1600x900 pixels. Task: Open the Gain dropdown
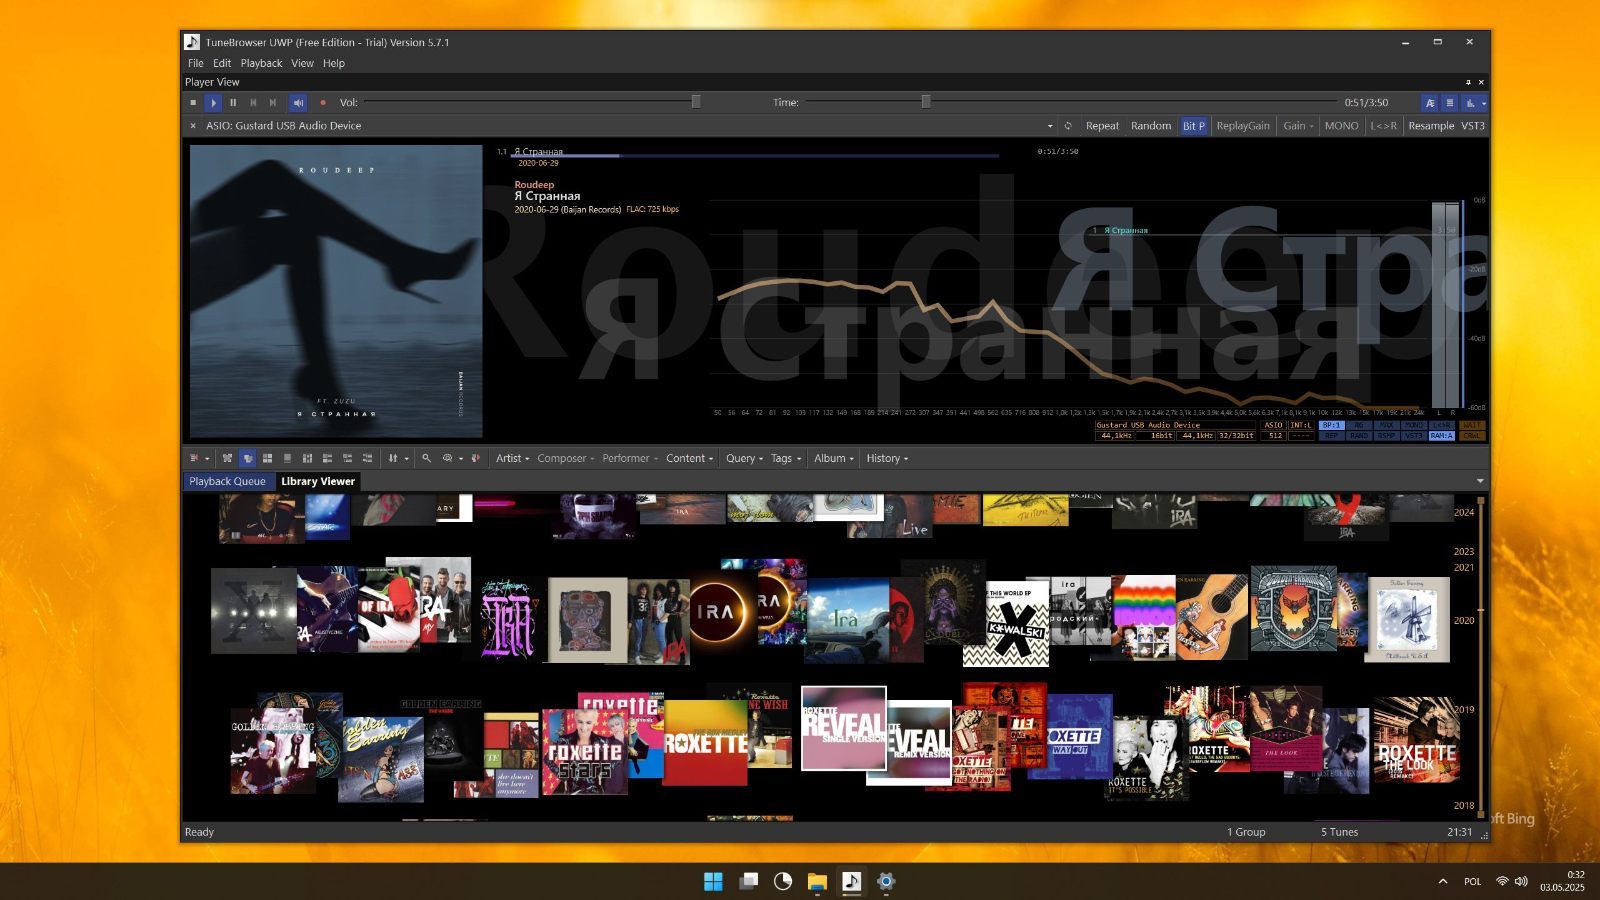pos(1298,126)
